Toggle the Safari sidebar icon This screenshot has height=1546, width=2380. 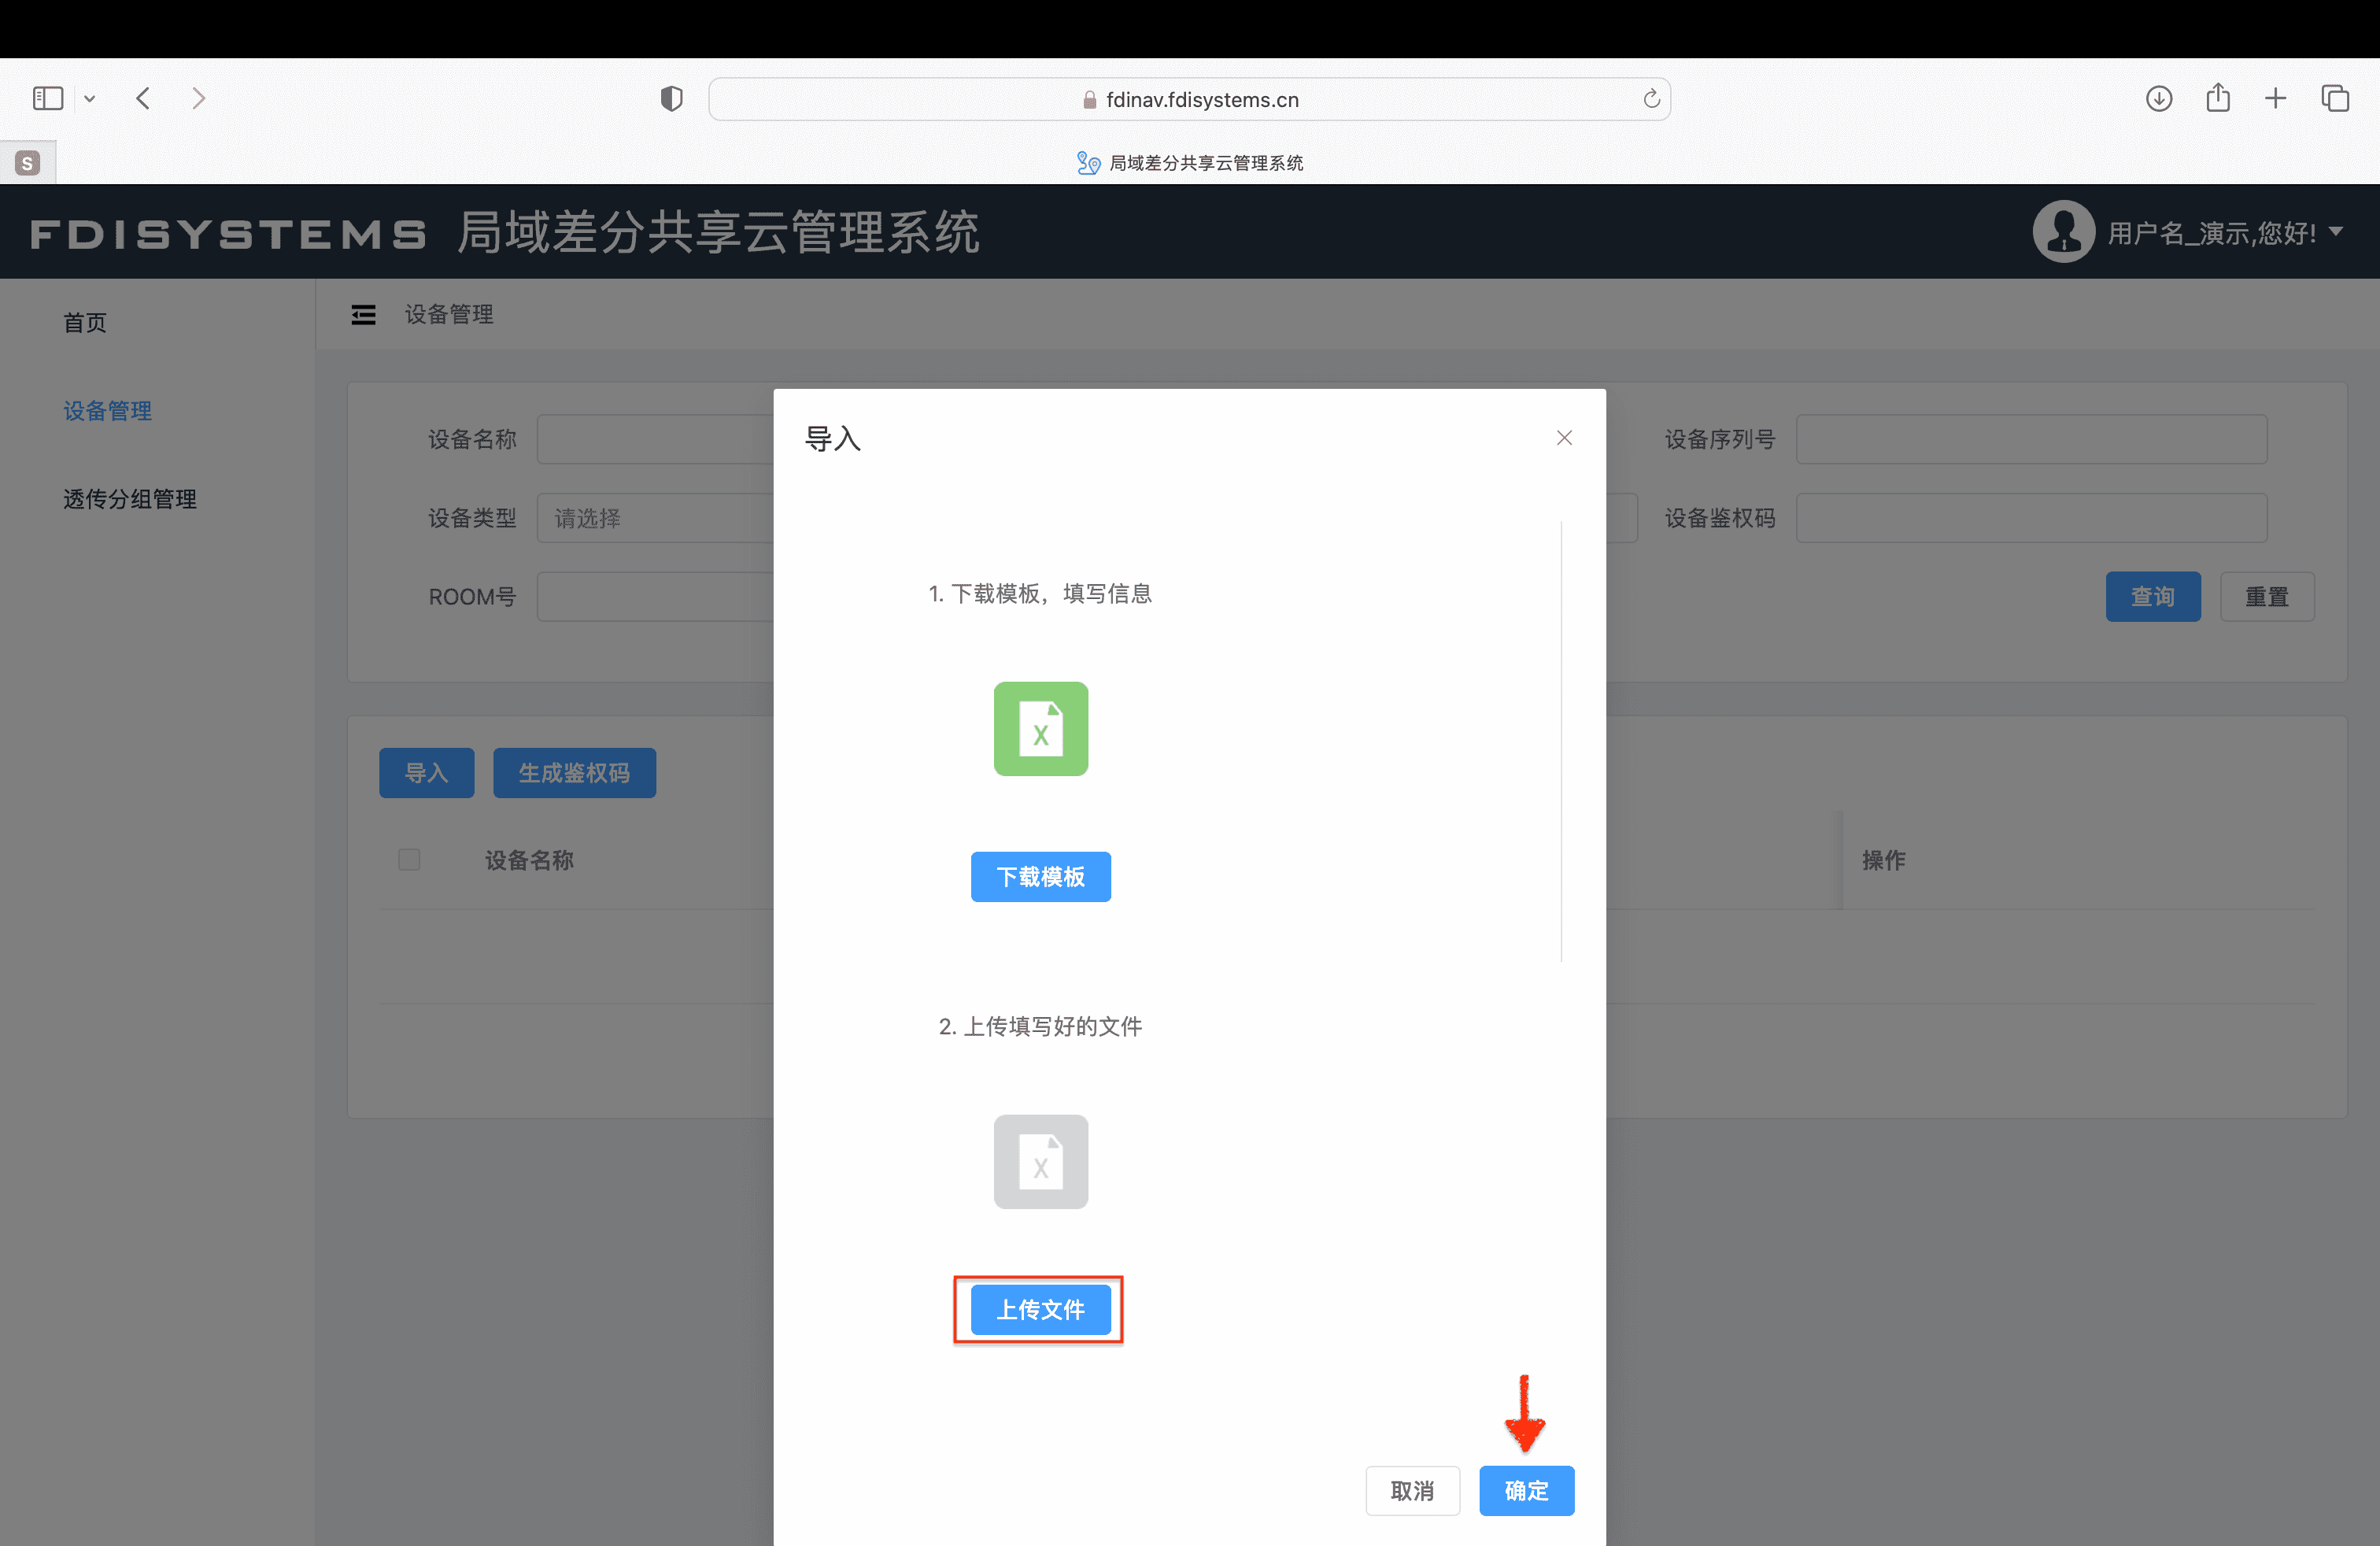pos(48,98)
